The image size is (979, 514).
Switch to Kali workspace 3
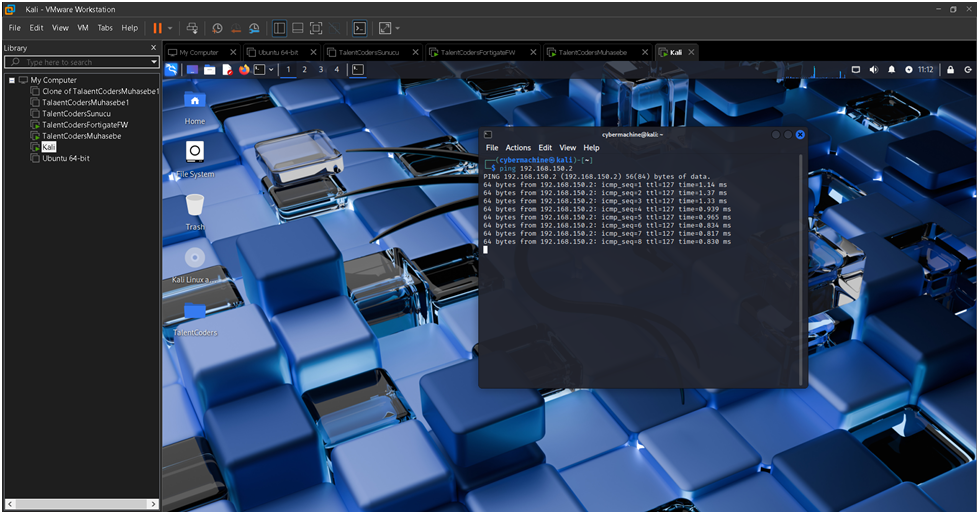(321, 69)
